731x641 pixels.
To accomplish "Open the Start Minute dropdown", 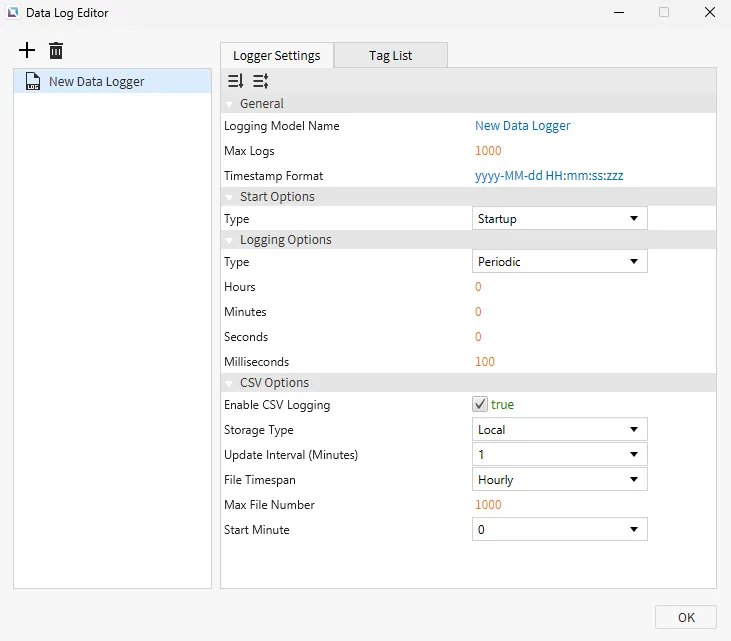I will pyautogui.click(x=559, y=530).
